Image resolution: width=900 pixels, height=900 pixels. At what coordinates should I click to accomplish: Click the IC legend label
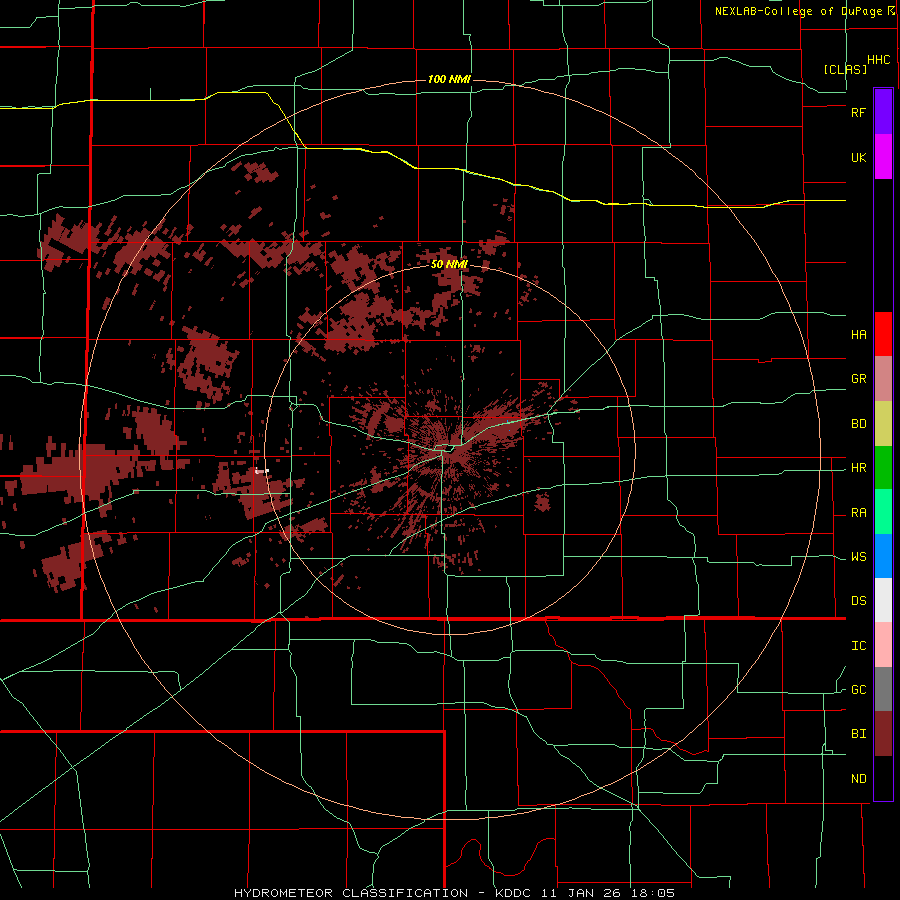point(858,646)
